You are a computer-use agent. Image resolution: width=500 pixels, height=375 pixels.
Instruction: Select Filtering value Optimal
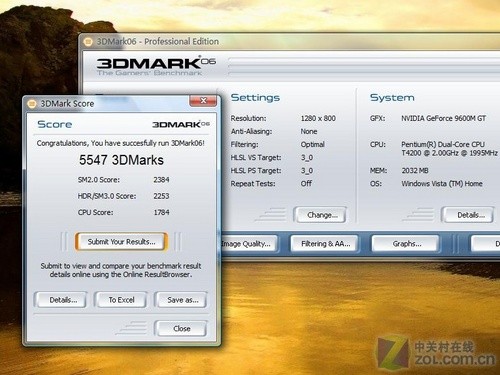313,144
